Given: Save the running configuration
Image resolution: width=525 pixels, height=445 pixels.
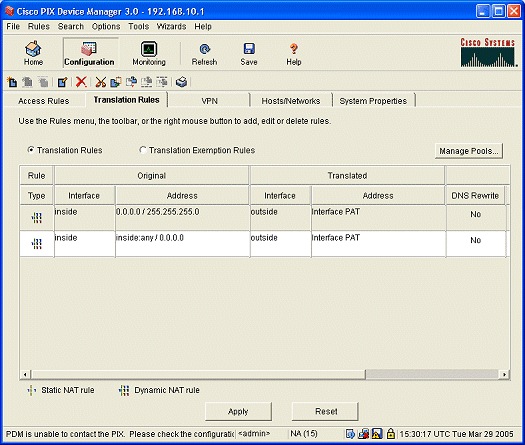Looking at the screenshot, I should coord(249,53).
